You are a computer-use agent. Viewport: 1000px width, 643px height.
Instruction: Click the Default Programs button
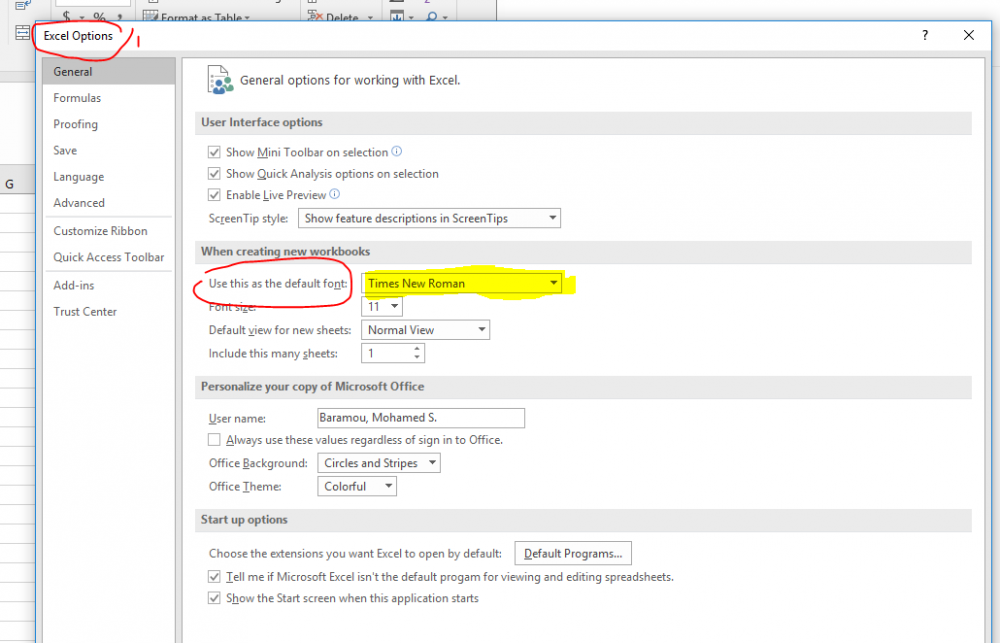tap(573, 553)
